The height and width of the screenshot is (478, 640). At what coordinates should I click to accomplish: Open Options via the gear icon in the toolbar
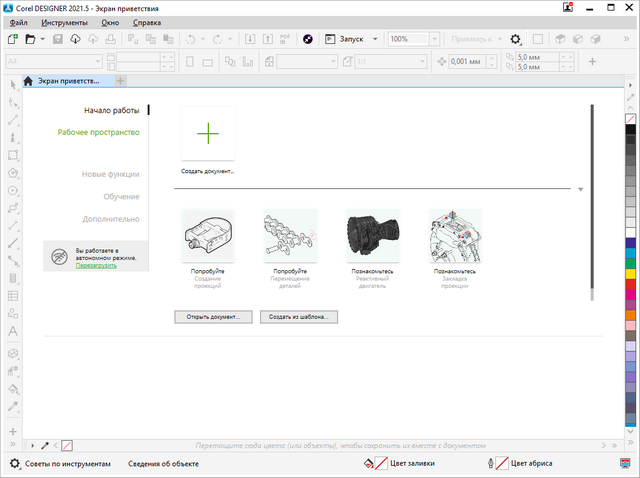point(515,39)
